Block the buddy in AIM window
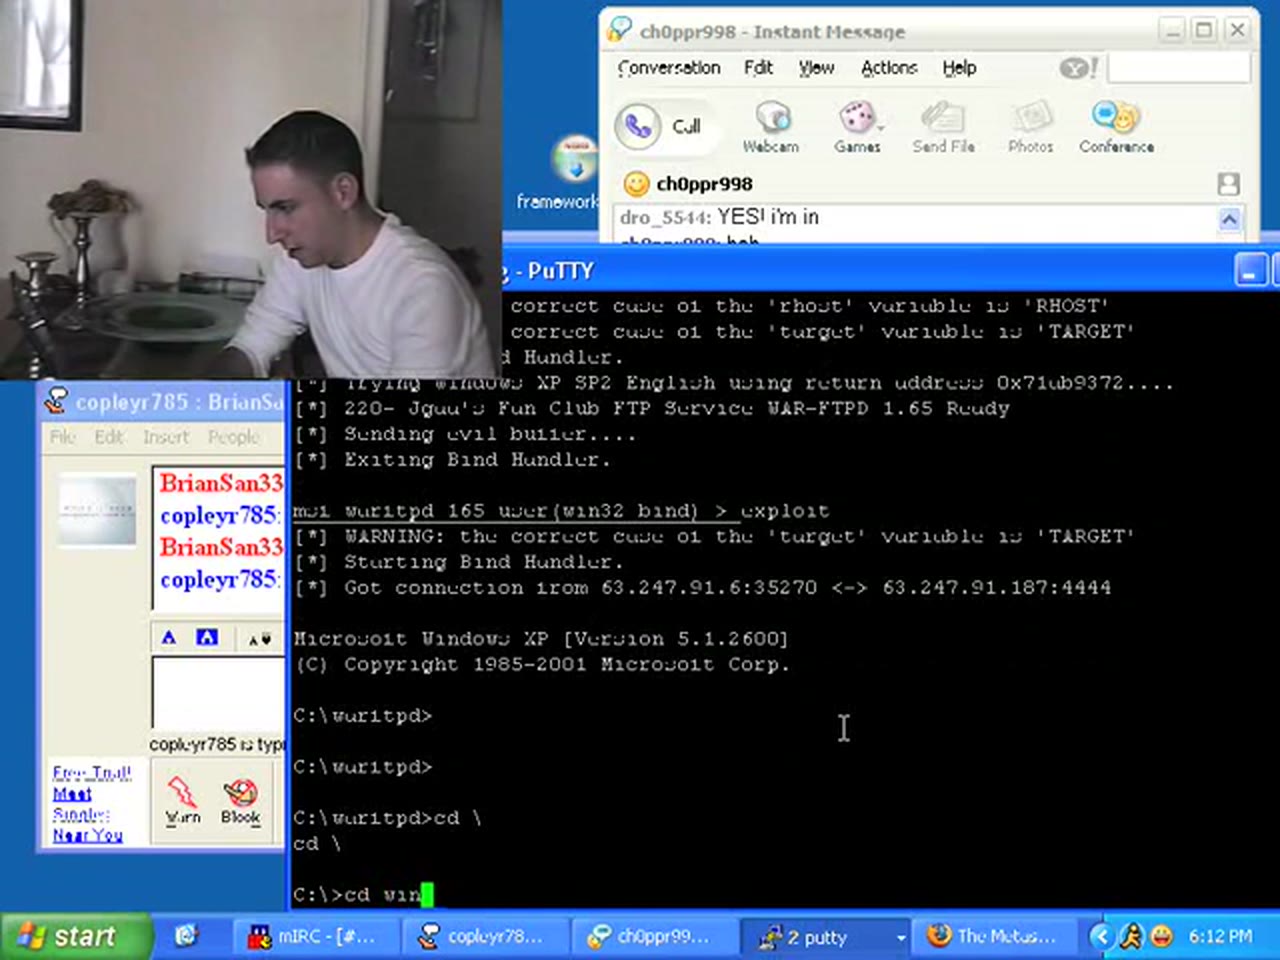 tap(240, 801)
